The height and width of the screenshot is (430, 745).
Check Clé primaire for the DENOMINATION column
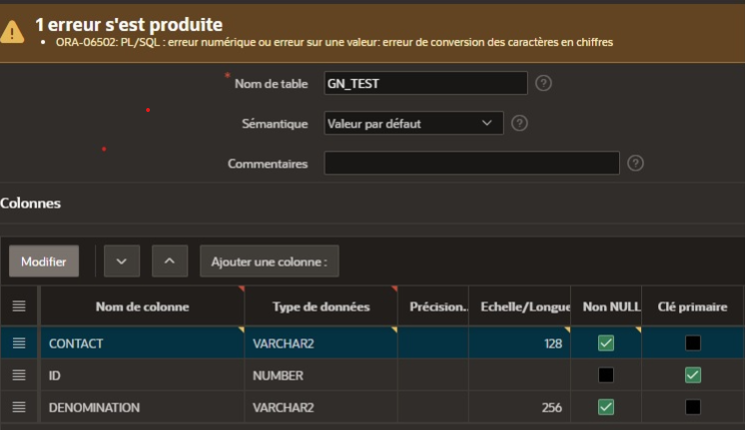click(693, 407)
